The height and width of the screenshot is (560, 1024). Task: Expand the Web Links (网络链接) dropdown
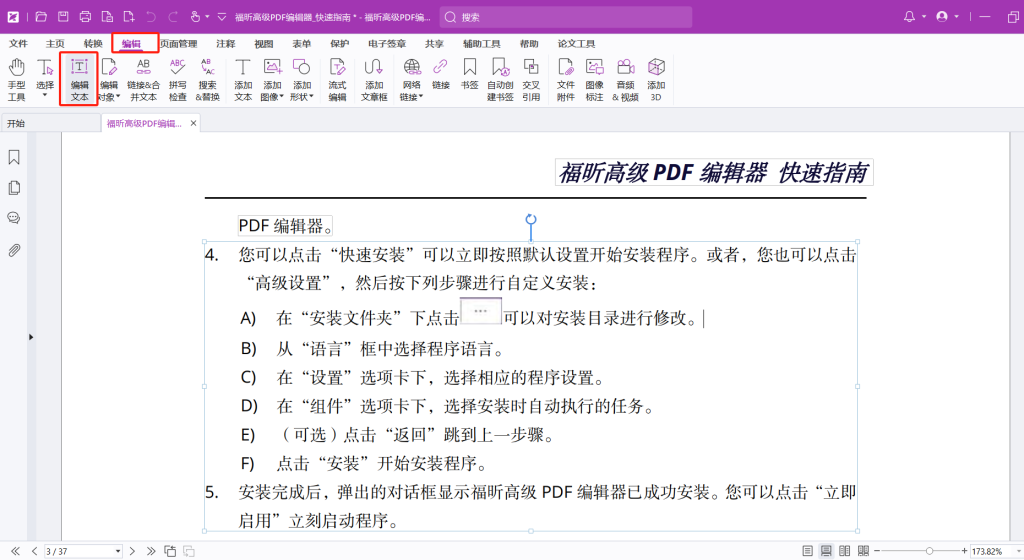click(x=421, y=97)
